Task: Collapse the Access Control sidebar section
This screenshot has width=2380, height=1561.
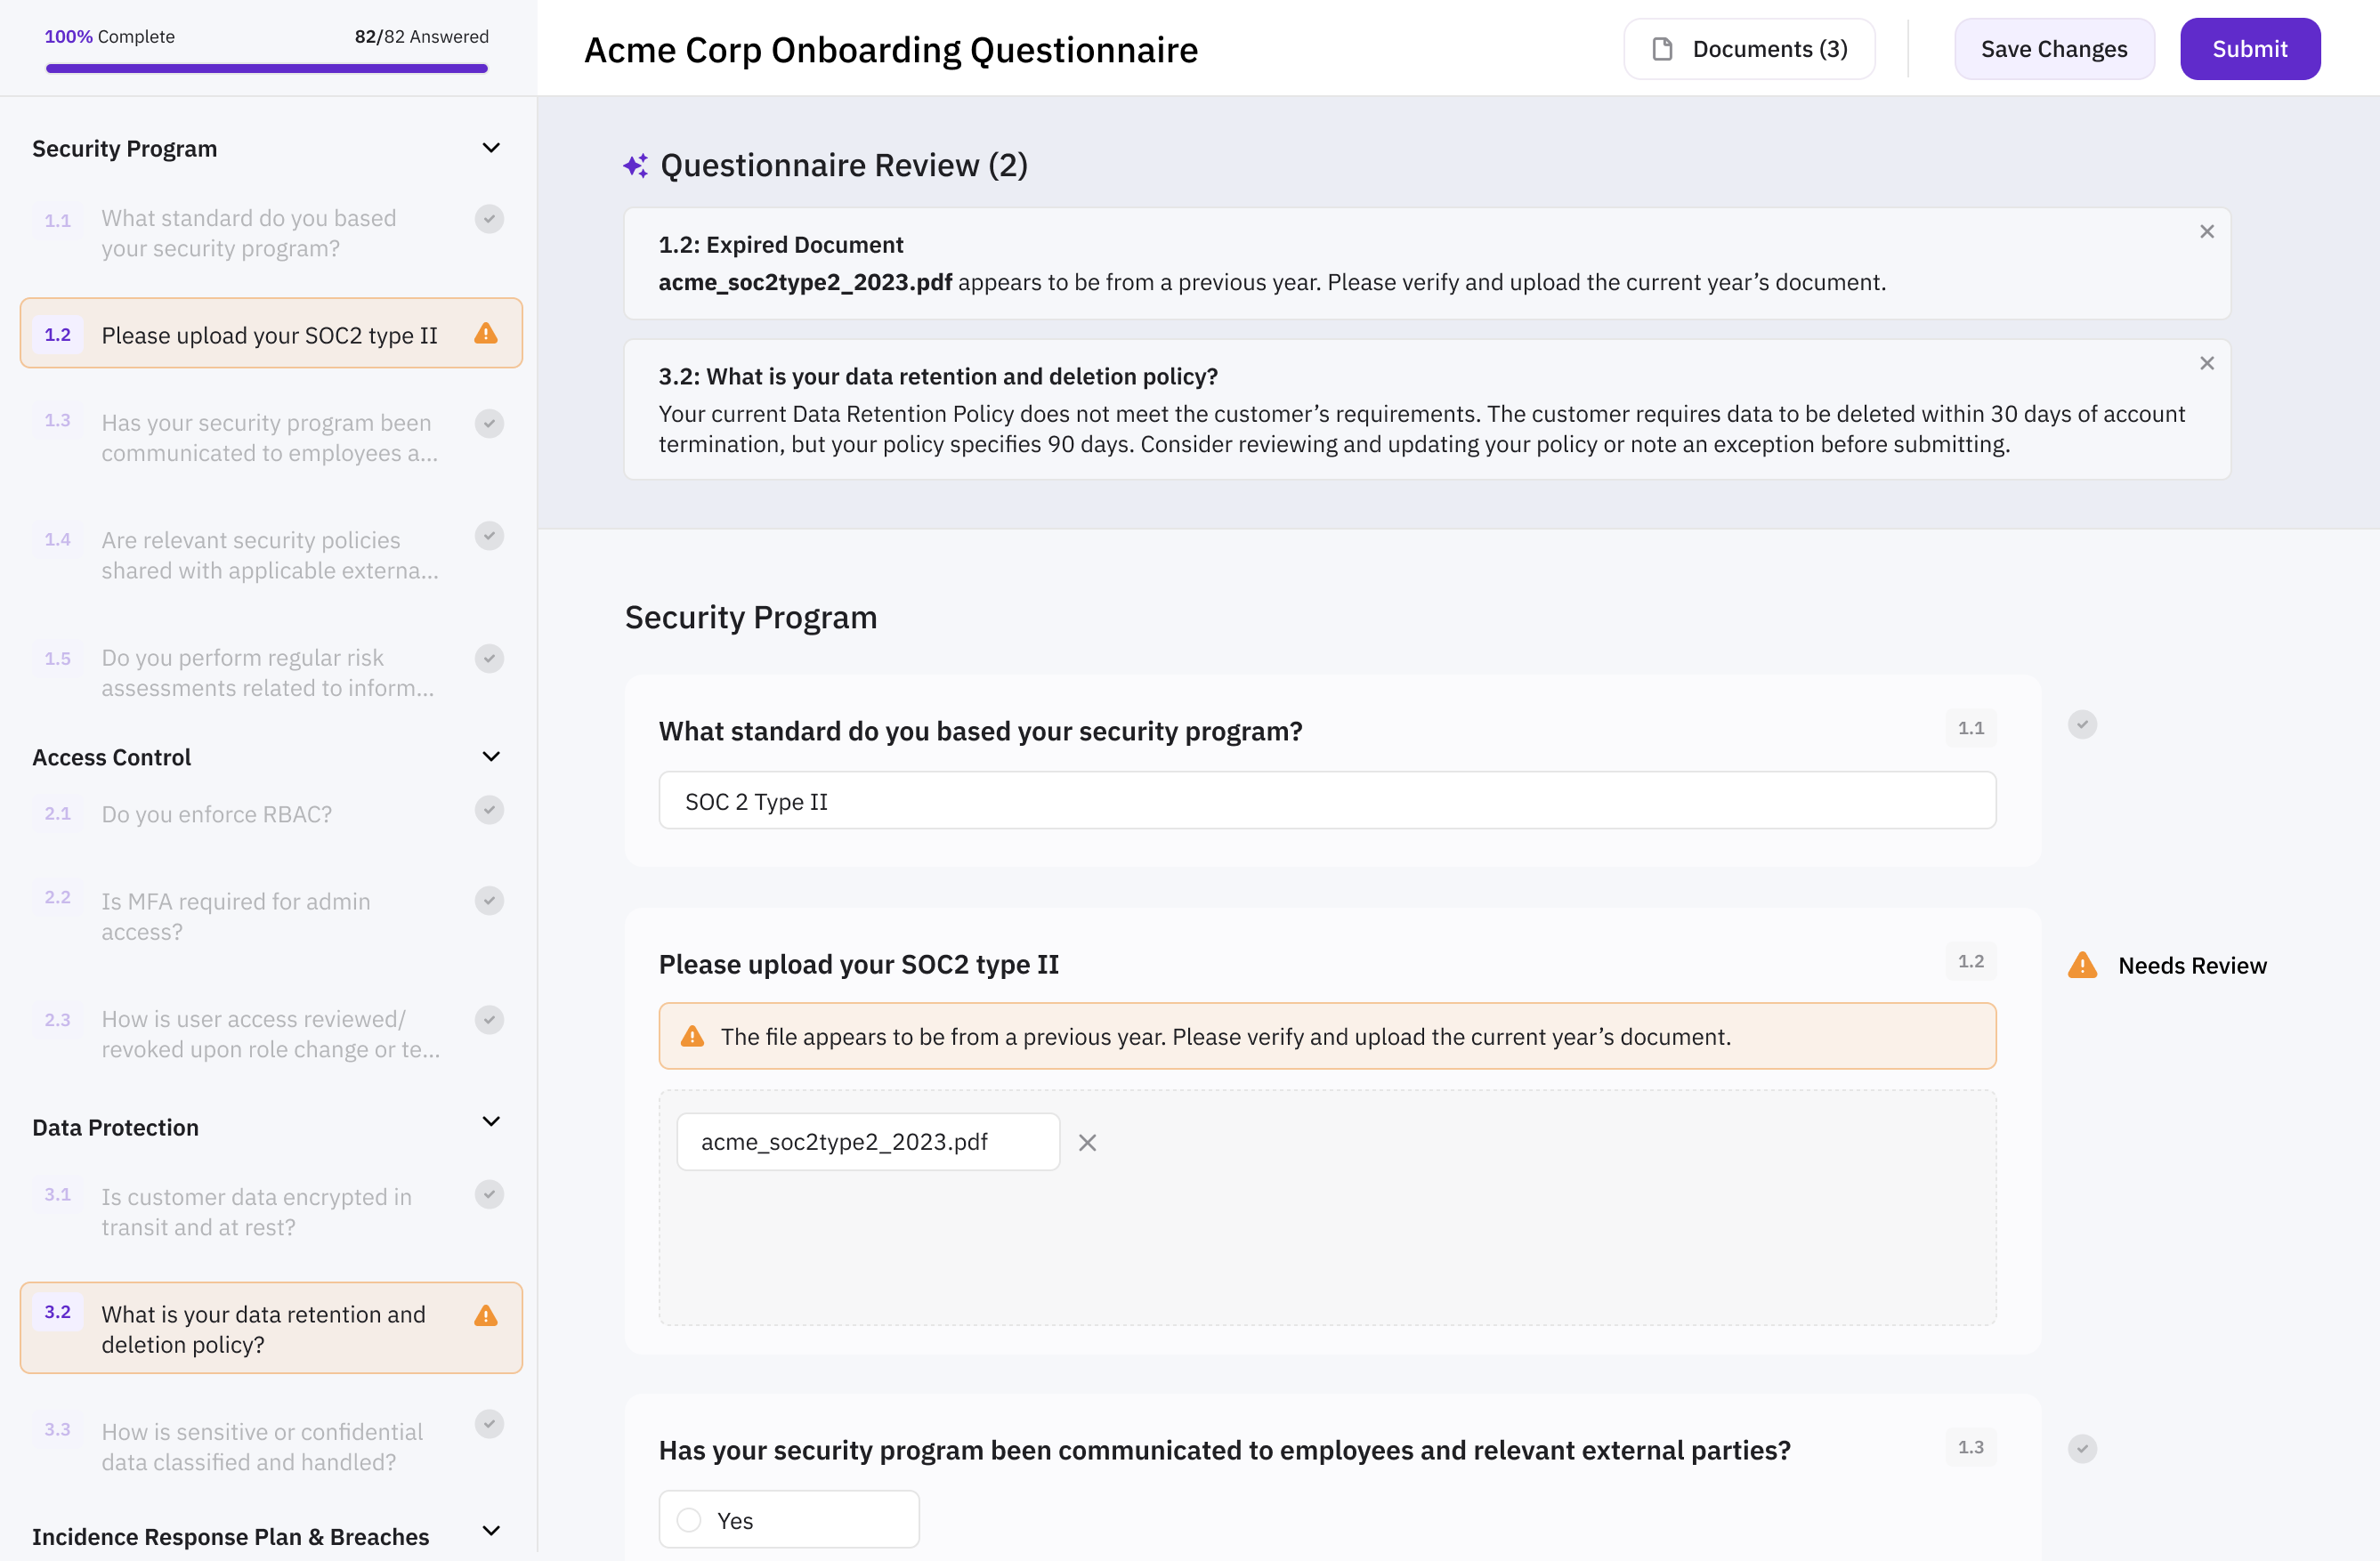Action: pos(491,757)
